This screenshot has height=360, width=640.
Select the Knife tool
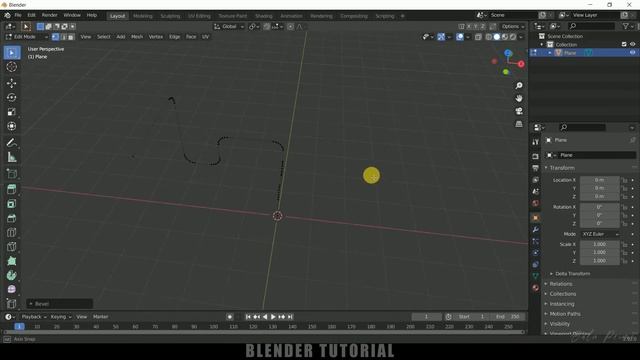click(12, 247)
